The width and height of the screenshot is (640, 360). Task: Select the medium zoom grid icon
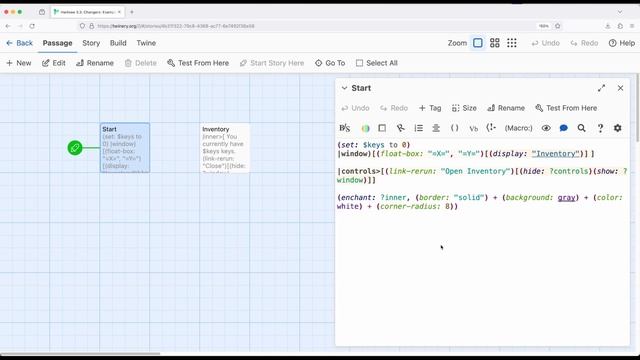495,43
